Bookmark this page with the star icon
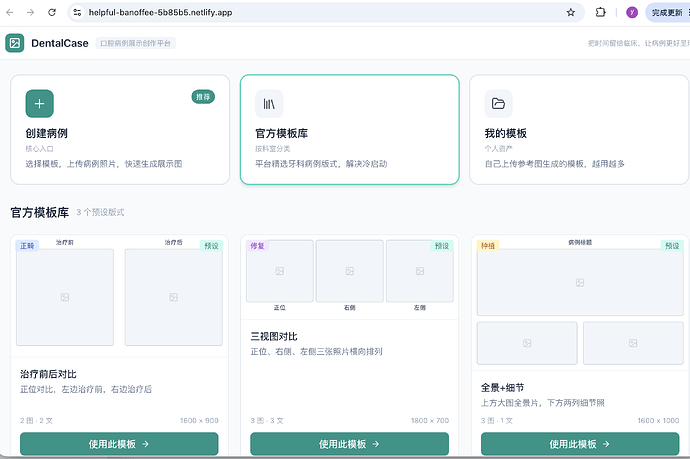This screenshot has width=690, height=459. (x=571, y=12)
